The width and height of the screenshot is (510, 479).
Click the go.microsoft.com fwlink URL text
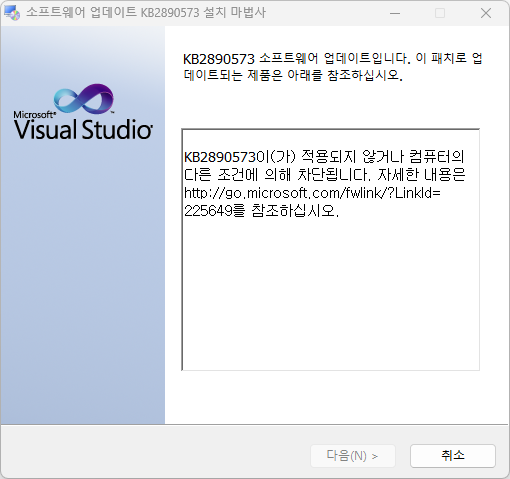(312, 193)
